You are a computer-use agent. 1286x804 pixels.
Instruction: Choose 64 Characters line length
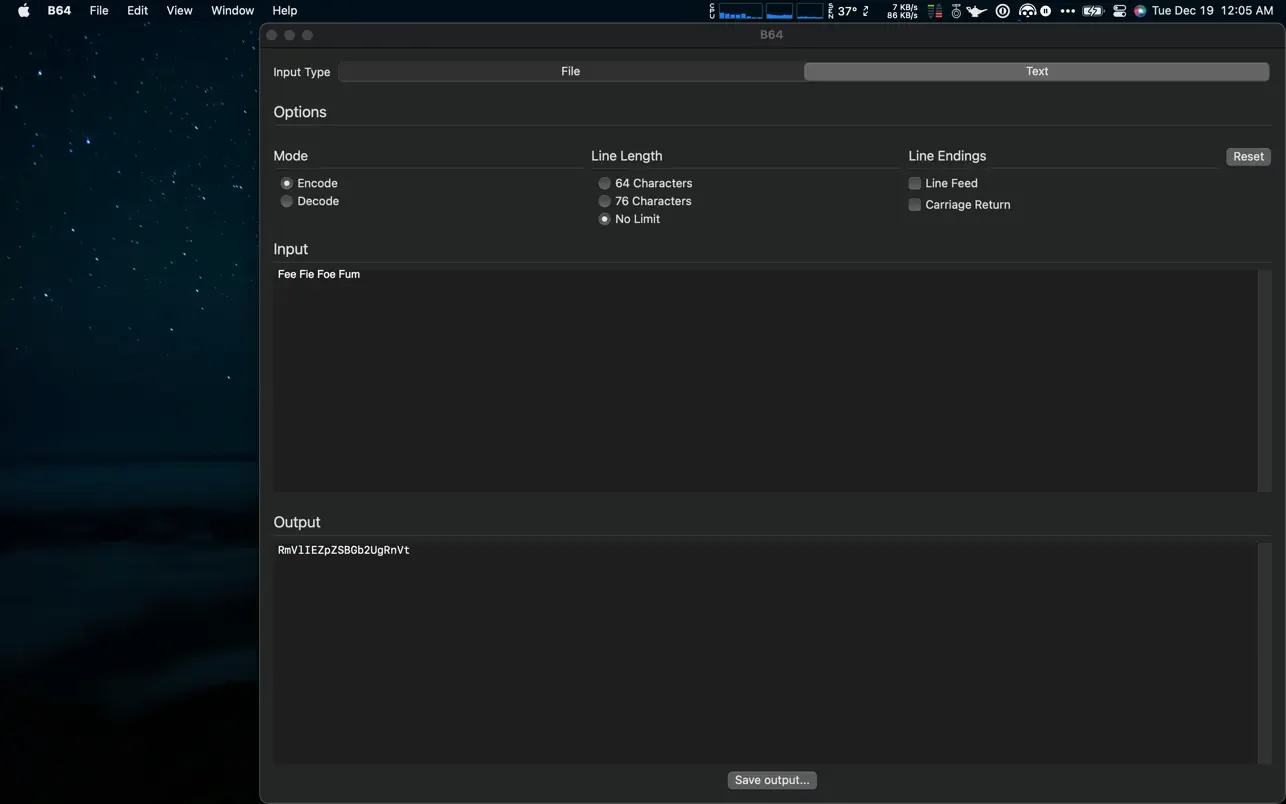[605, 183]
